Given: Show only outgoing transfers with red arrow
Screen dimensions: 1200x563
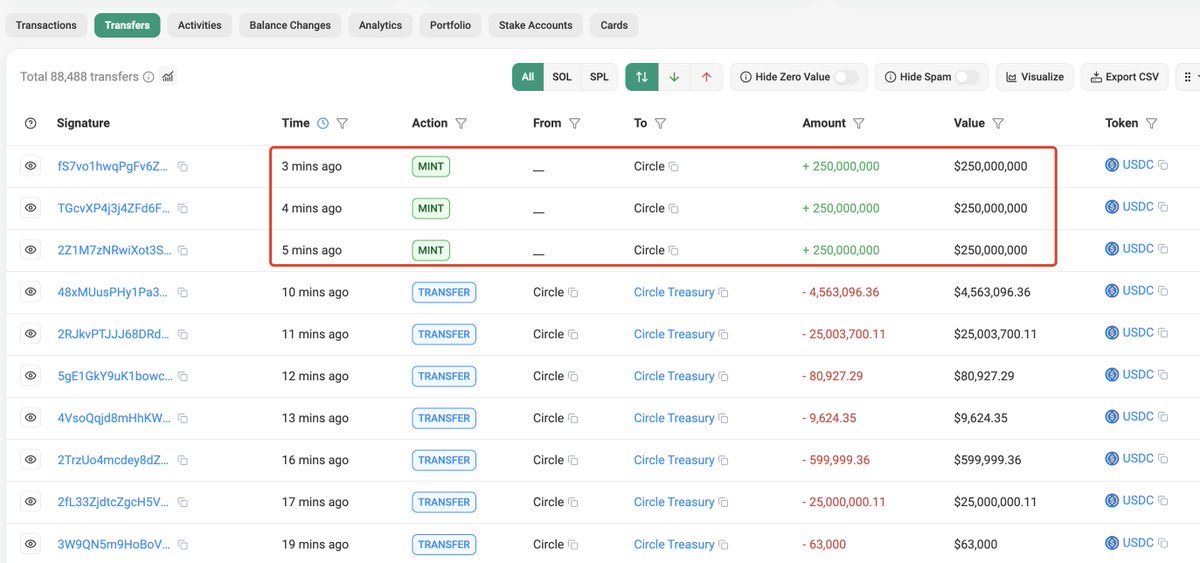Looking at the screenshot, I should point(706,77).
